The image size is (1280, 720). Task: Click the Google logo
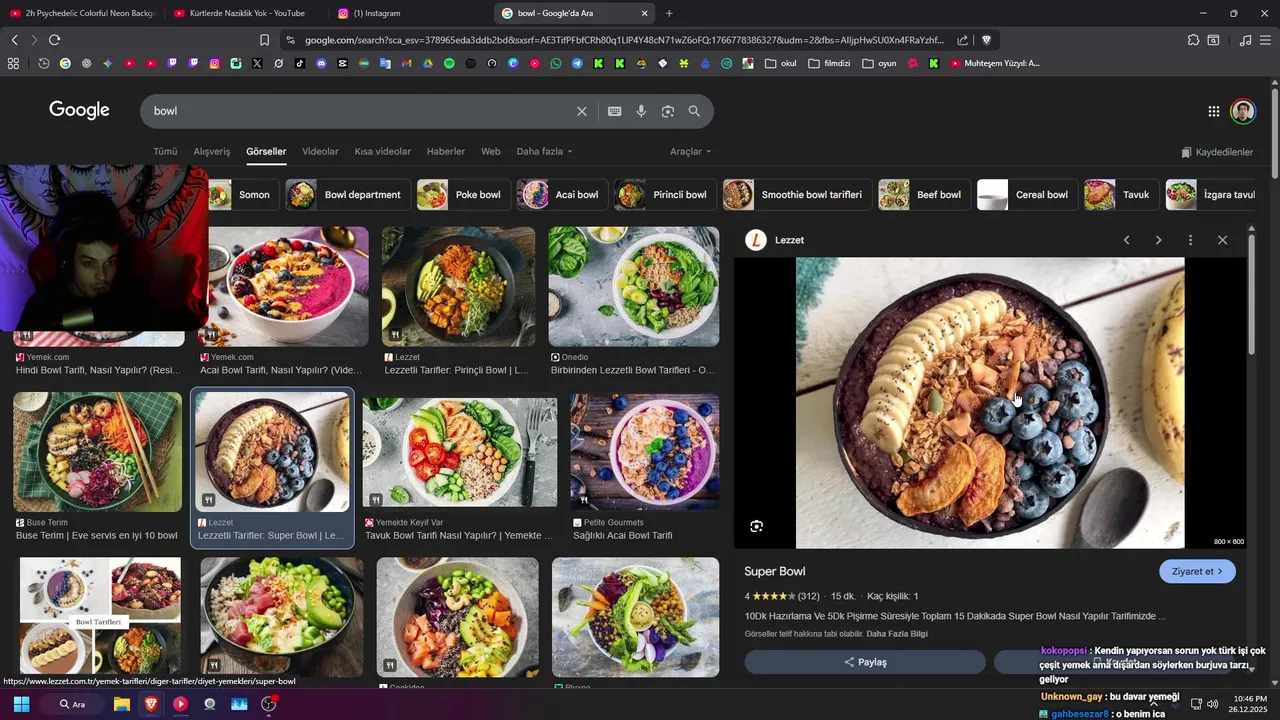tap(79, 110)
